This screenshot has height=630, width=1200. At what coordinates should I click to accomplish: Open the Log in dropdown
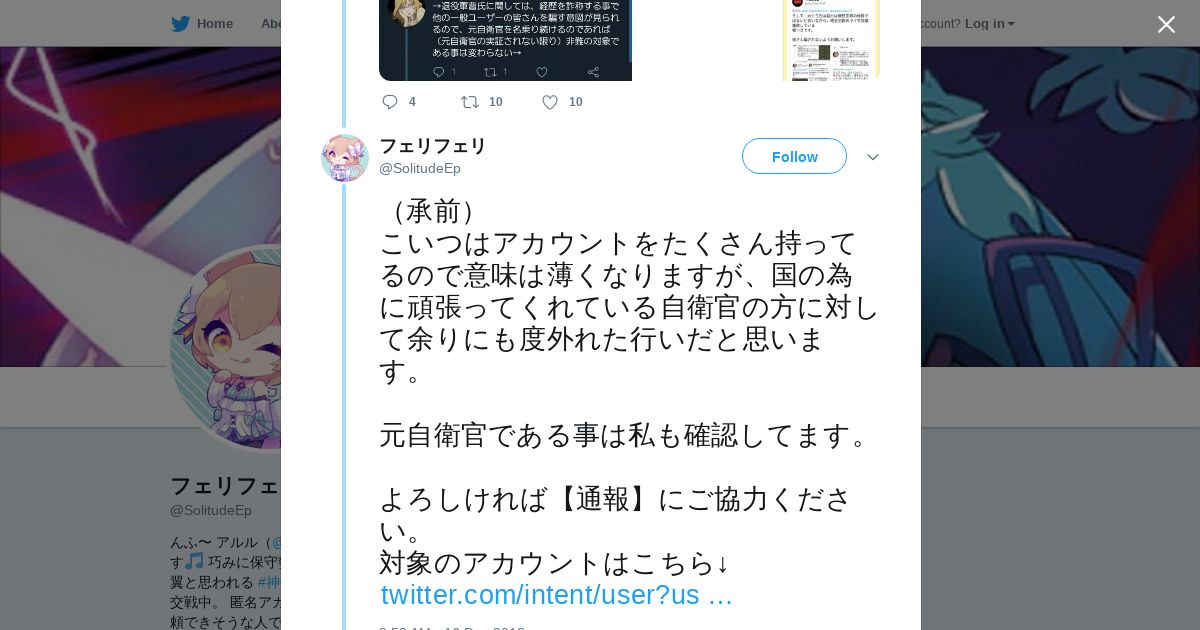[990, 24]
